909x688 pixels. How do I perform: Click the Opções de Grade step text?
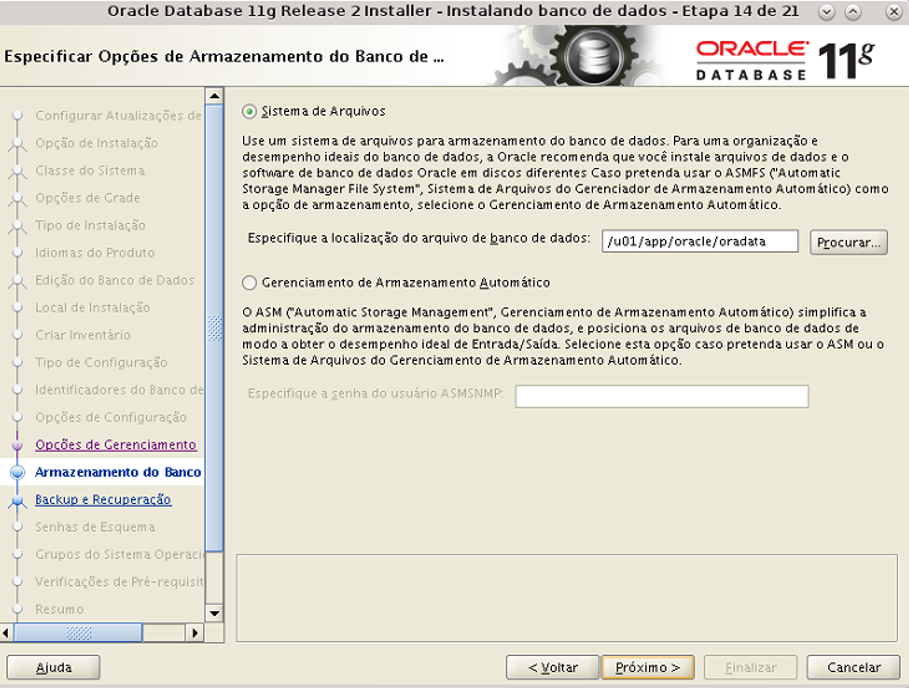[88, 198]
